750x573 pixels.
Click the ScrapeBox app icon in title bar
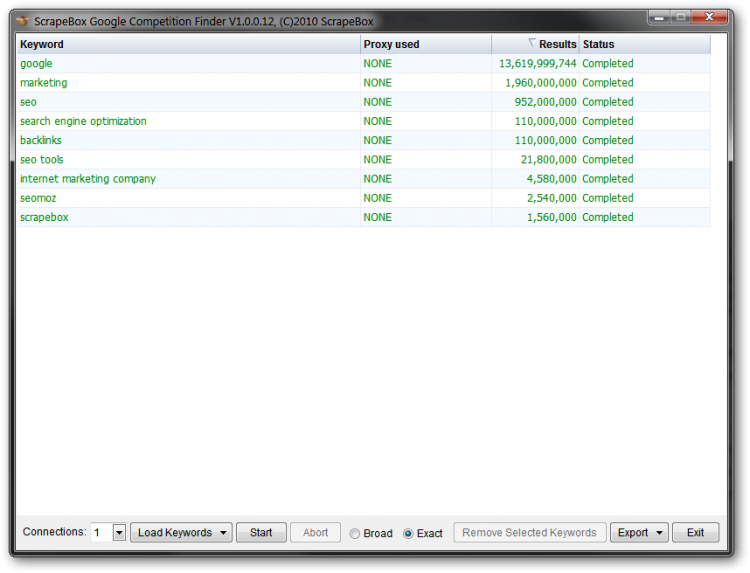(22, 21)
